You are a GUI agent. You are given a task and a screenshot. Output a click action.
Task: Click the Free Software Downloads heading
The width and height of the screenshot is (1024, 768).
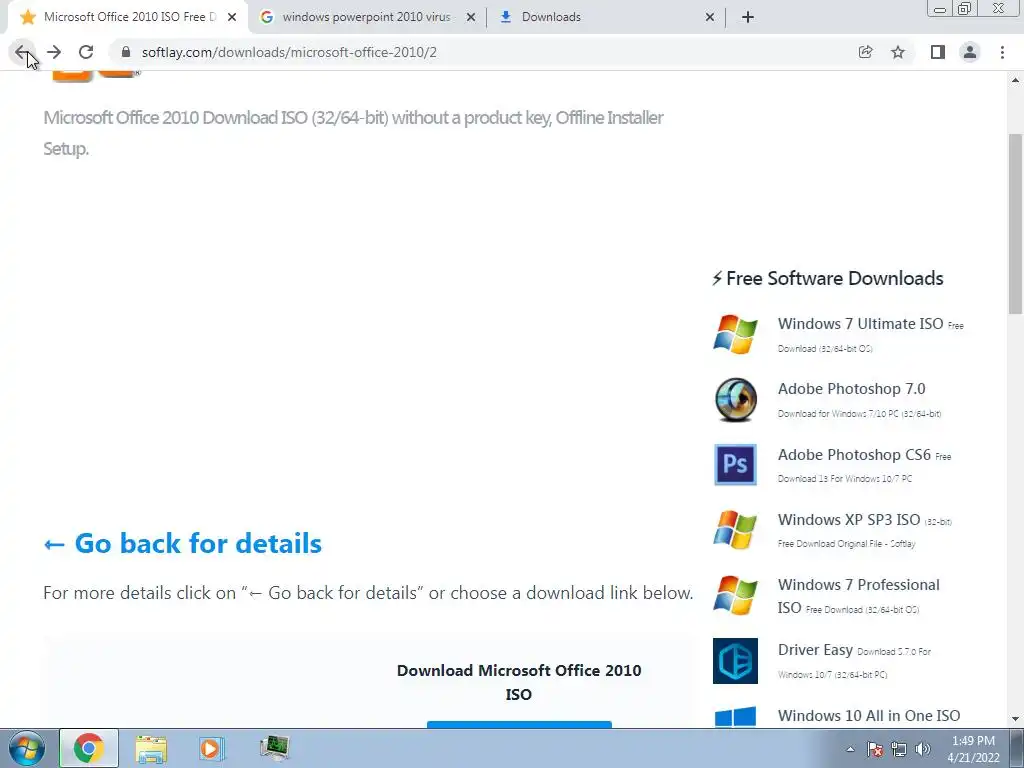827,278
